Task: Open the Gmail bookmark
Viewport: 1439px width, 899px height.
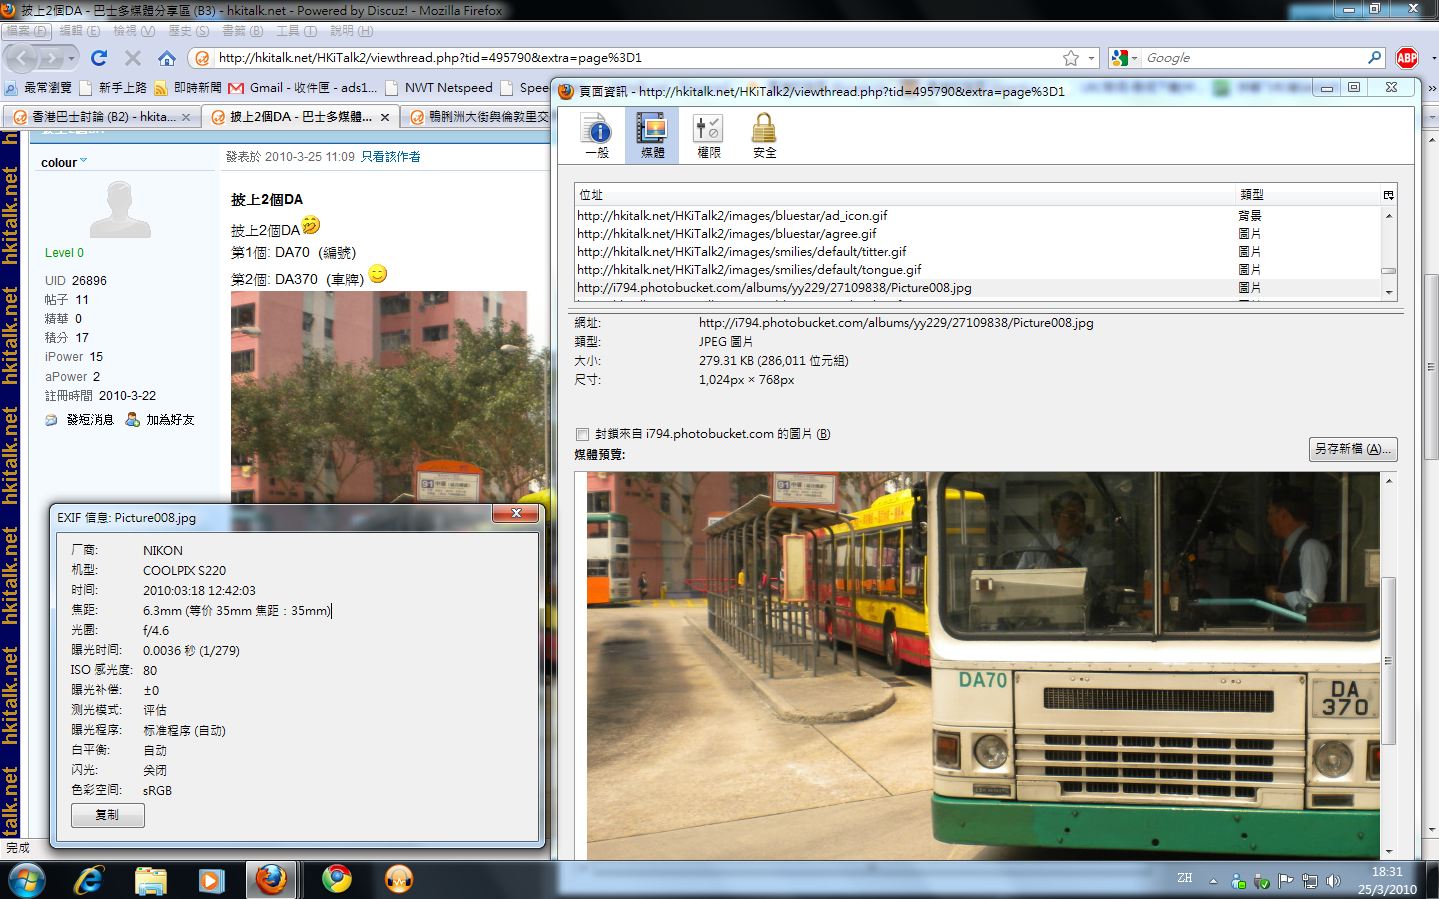Action: tap(303, 88)
